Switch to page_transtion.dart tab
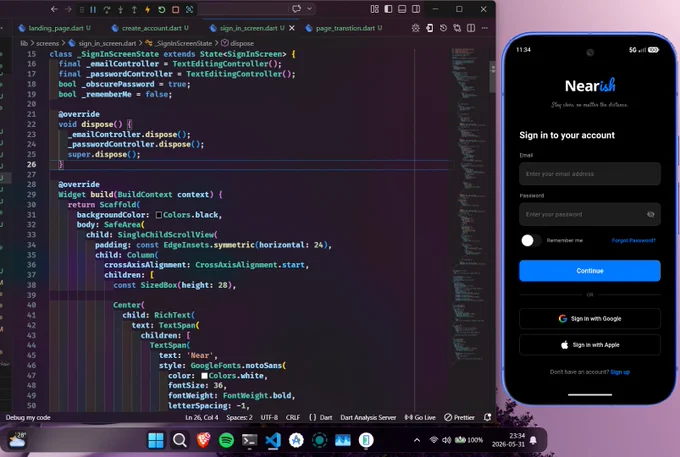The image size is (680, 457). [344, 28]
